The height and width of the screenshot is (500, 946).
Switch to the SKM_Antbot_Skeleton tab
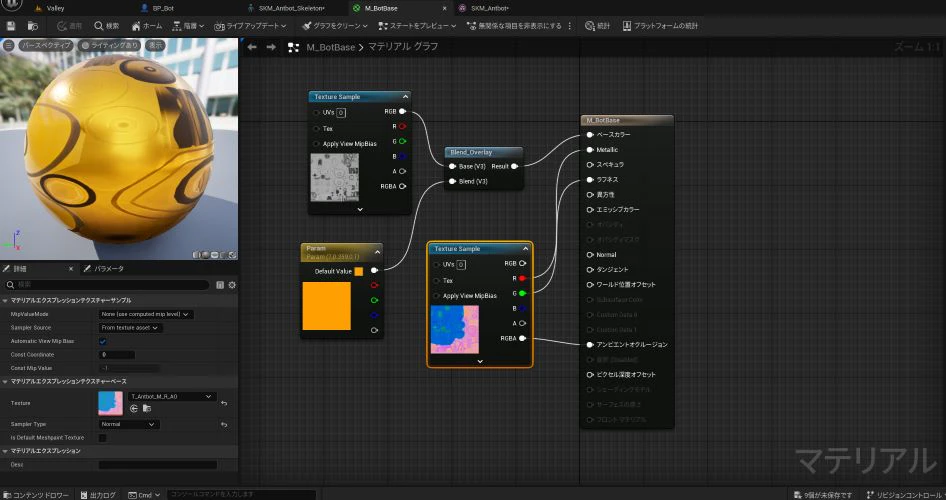coord(286,8)
